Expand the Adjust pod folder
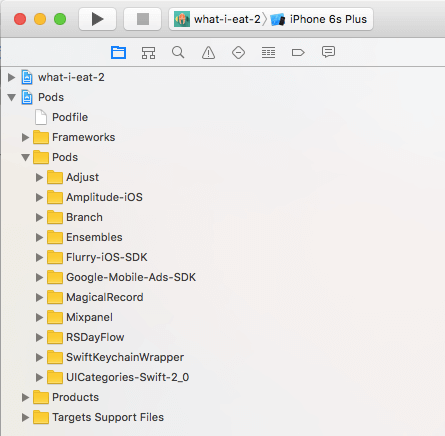445x436 pixels. [x=39, y=177]
